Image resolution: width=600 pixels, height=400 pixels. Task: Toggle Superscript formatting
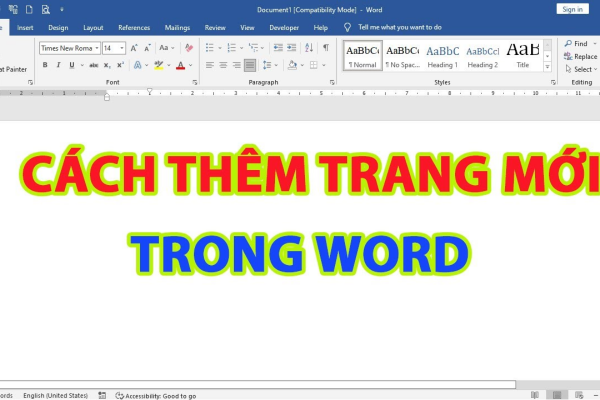point(120,65)
